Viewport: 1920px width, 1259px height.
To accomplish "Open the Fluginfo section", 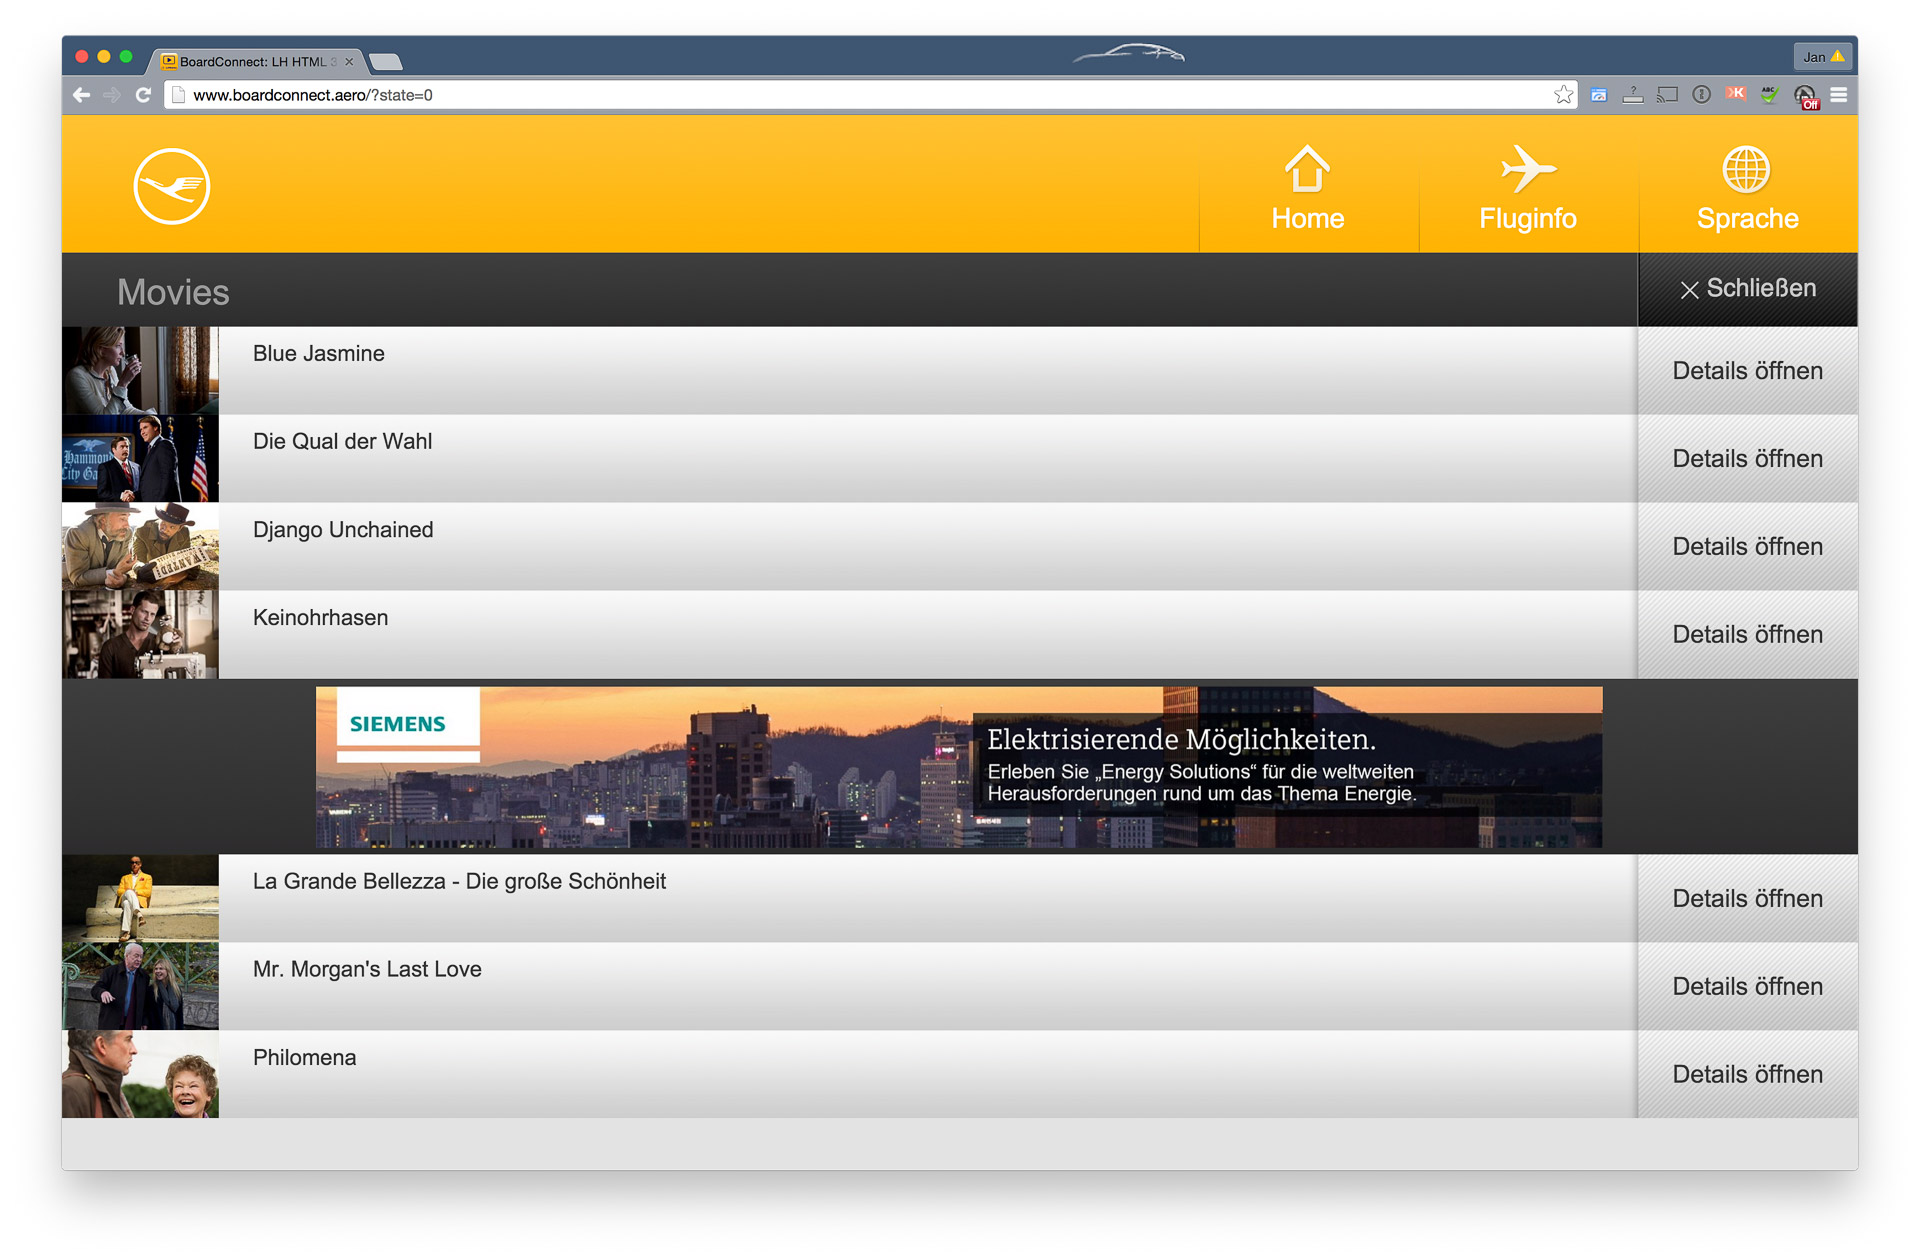I will point(1528,186).
